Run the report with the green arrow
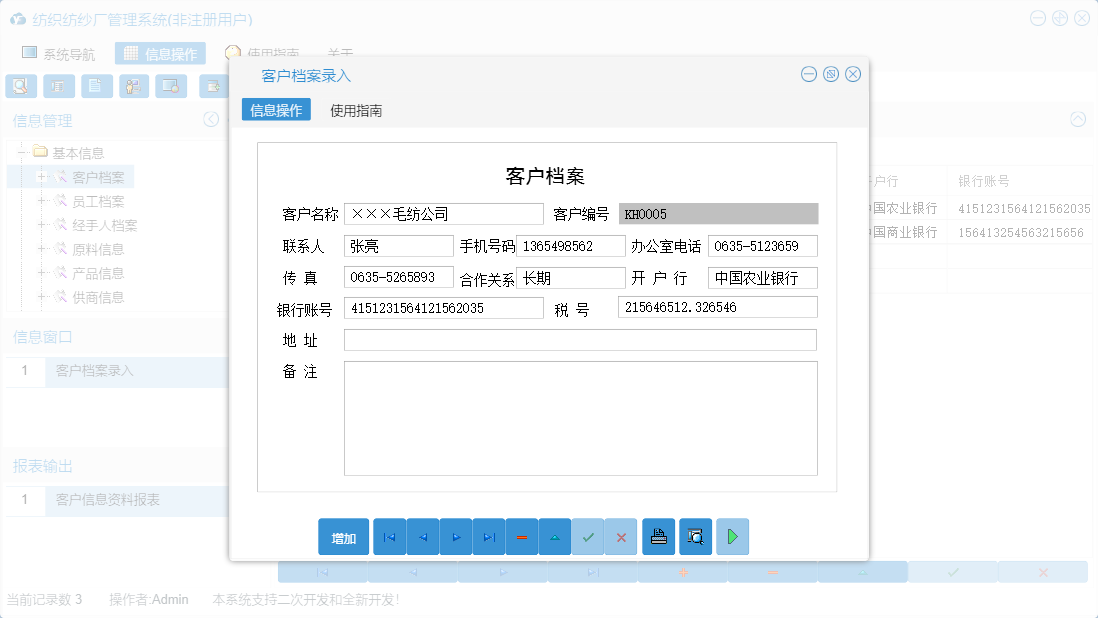 pyautogui.click(x=732, y=537)
